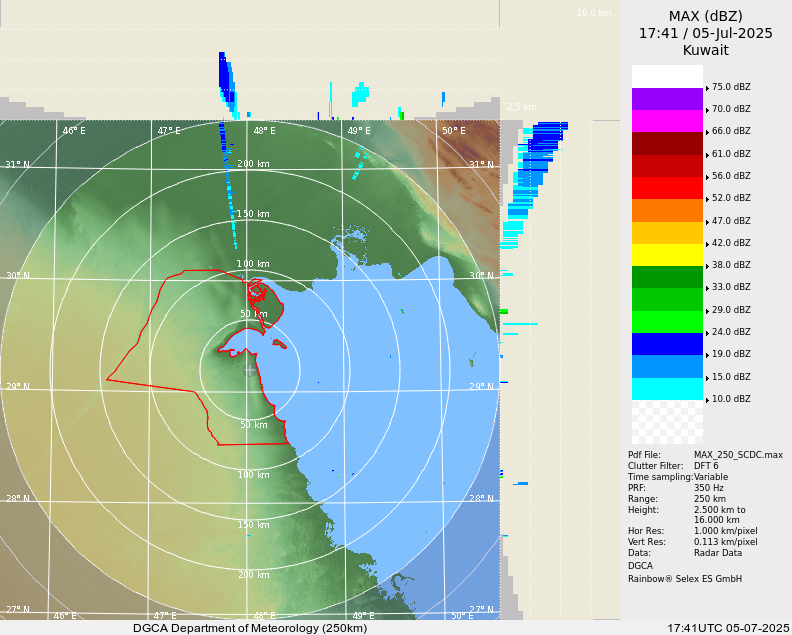The image size is (792, 635).
Task: Click the '2.5 km' height label
Action: pos(522,107)
